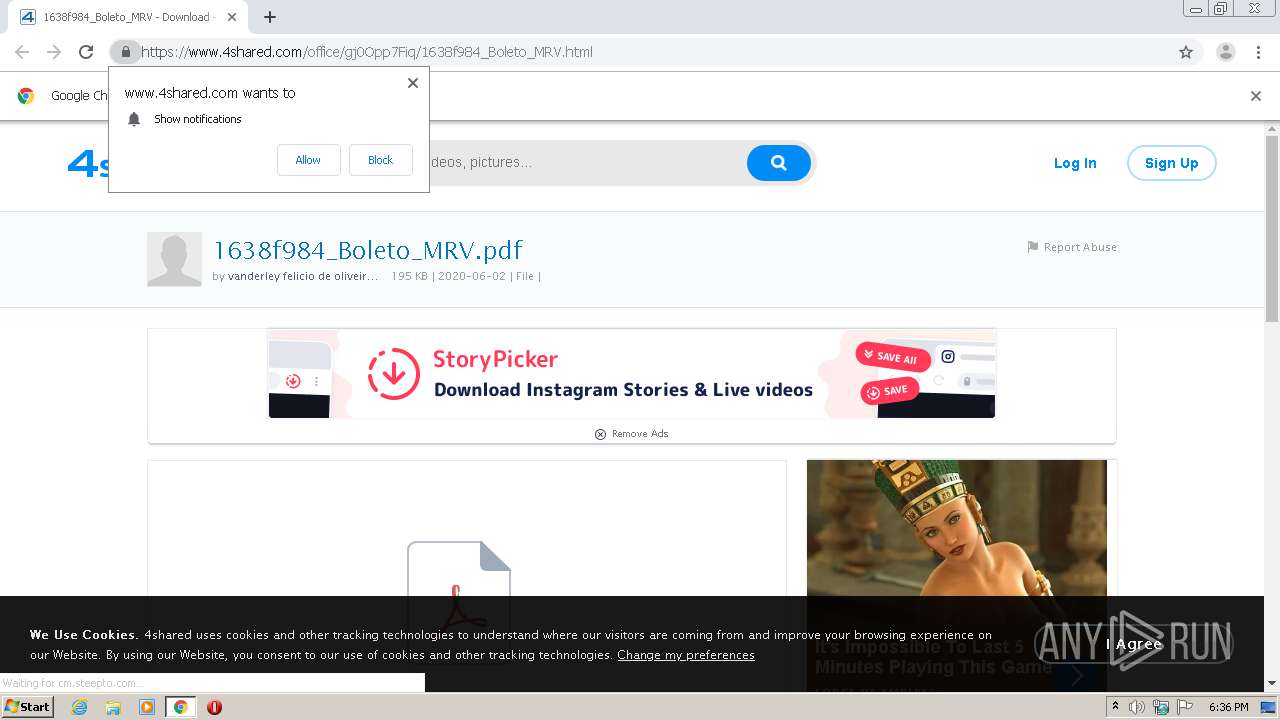The image size is (1280, 720).
Task: Click Remove Ads below the banner
Action: click(632, 434)
